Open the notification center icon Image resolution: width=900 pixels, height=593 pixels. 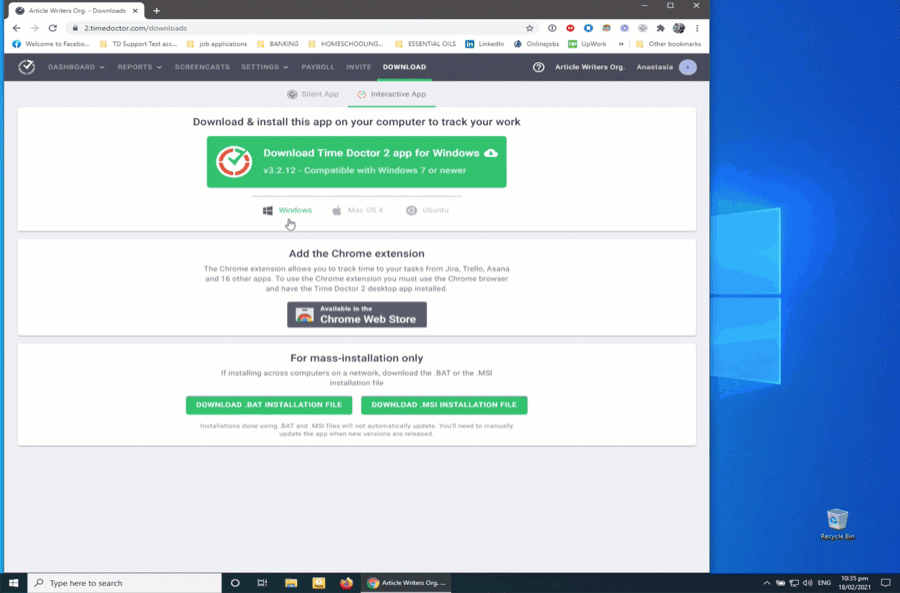click(886, 583)
